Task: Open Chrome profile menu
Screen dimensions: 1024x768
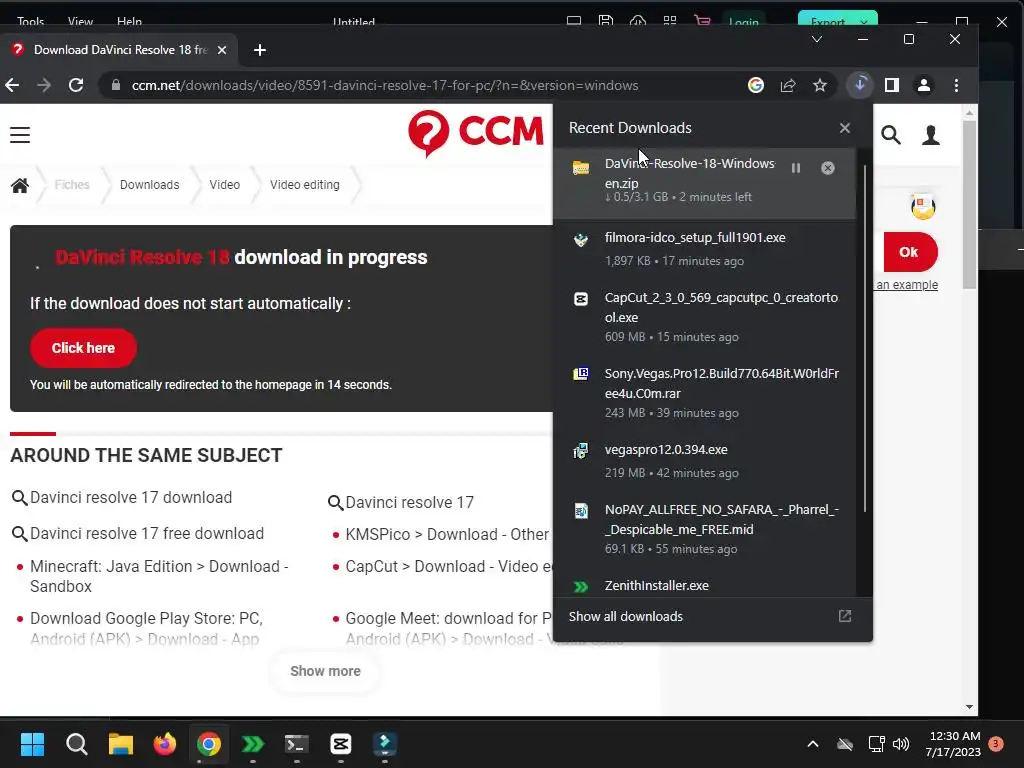Action: click(923, 85)
